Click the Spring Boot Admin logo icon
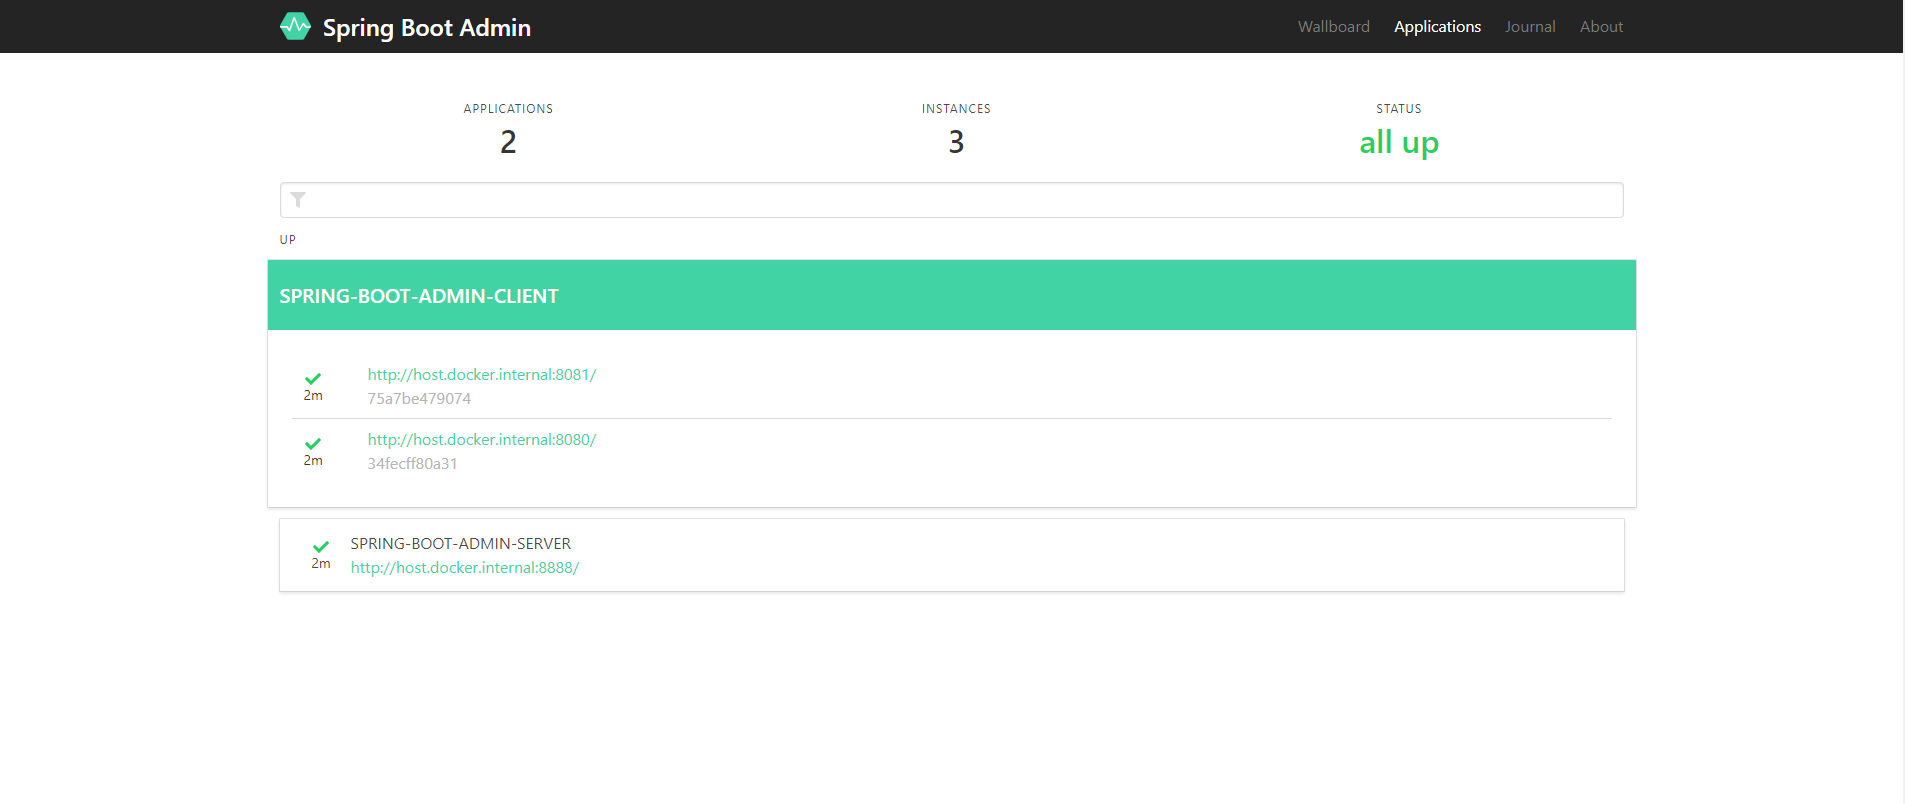Image resolution: width=1905 pixels, height=804 pixels. point(295,26)
